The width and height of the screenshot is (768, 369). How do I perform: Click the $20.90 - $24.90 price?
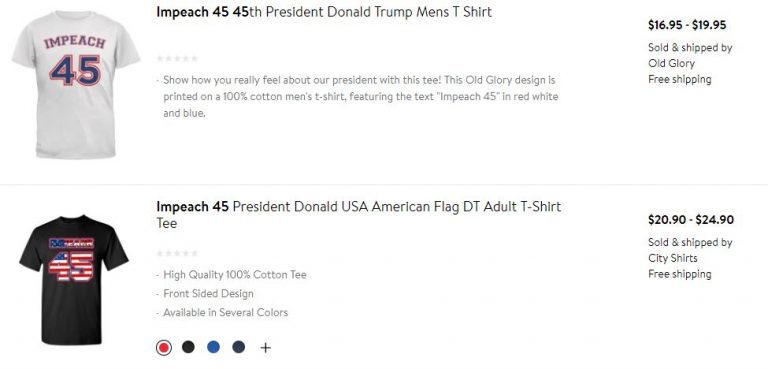pos(691,220)
